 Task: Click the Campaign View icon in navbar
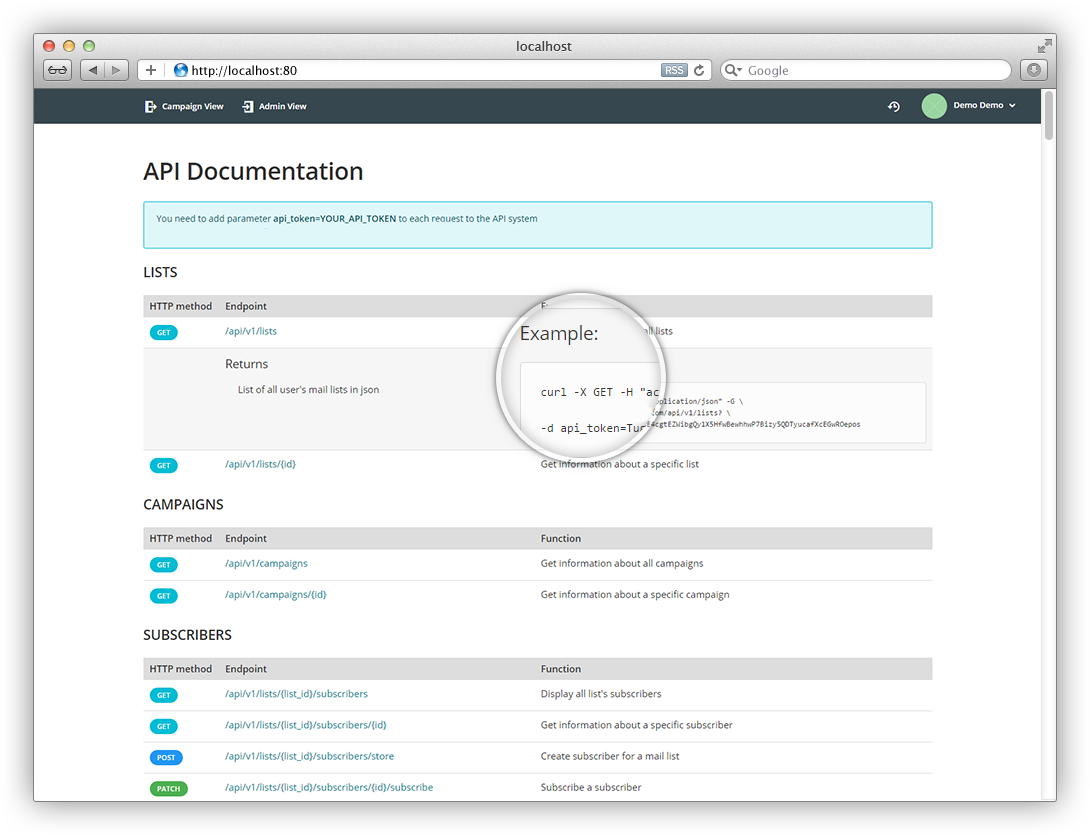click(x=150, y=106)
